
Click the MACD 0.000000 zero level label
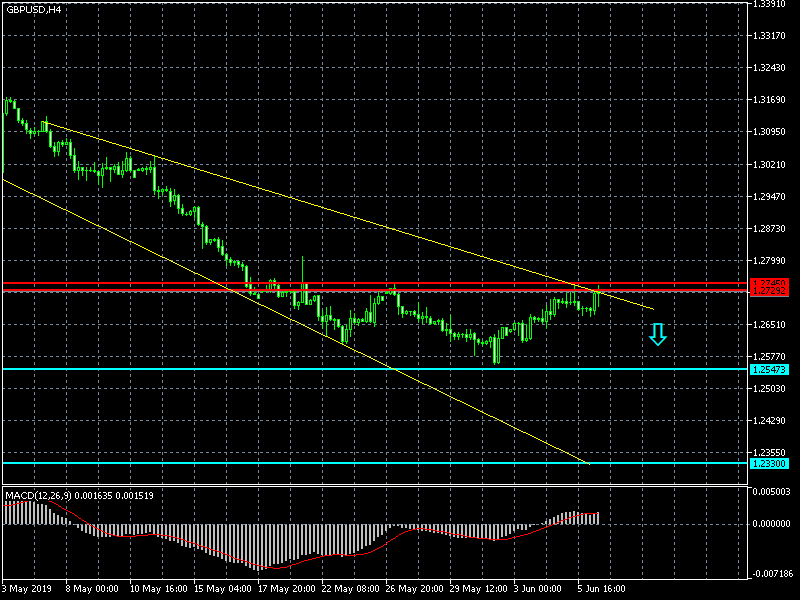click(773, 523)
